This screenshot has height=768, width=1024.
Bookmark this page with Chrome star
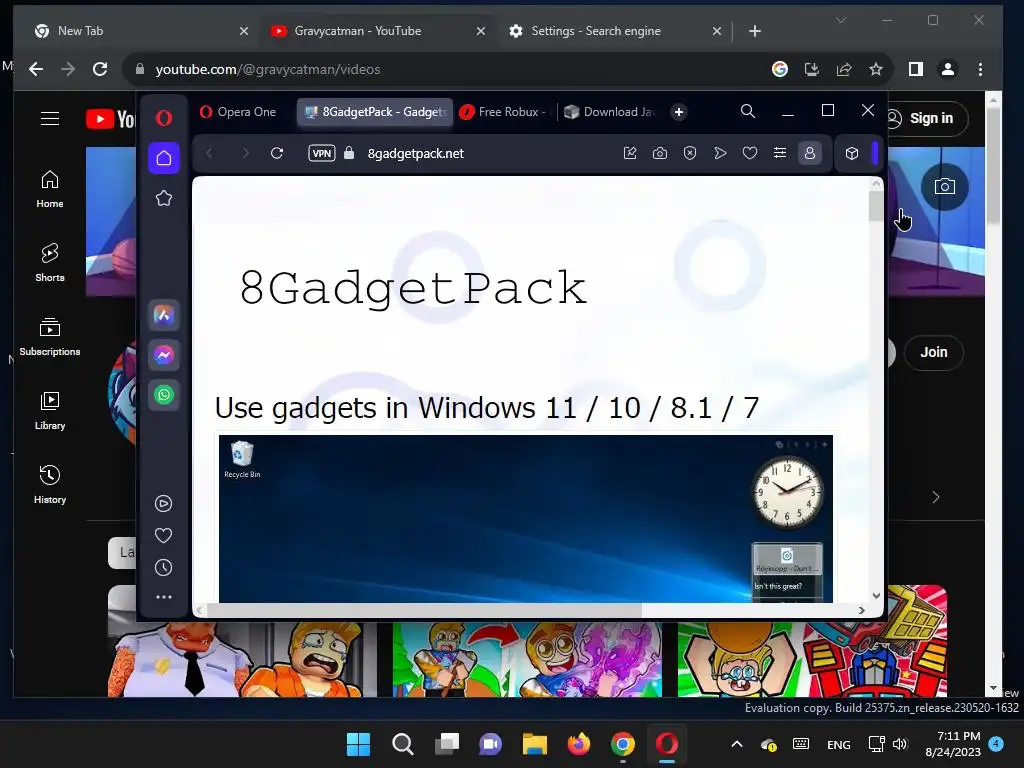point(876,69)
